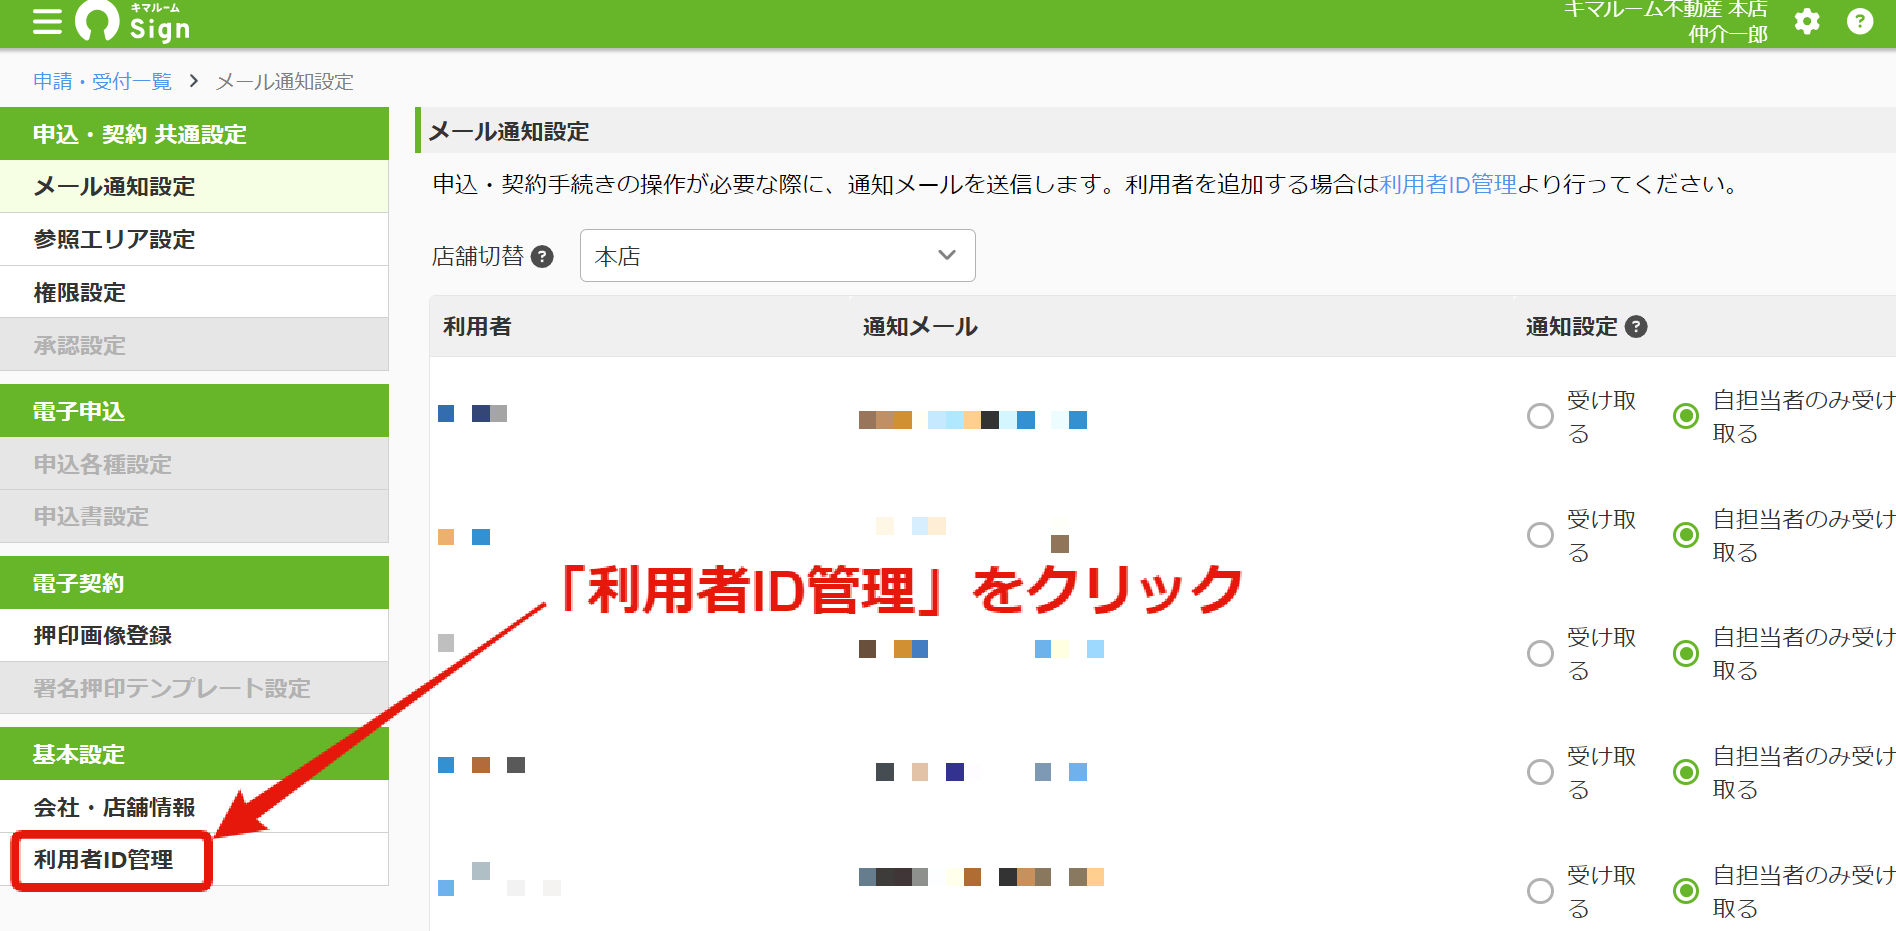This screenshot has height=931, width=1896.
Task: Click the 基本設定 section header
Action: click(194, 754)
